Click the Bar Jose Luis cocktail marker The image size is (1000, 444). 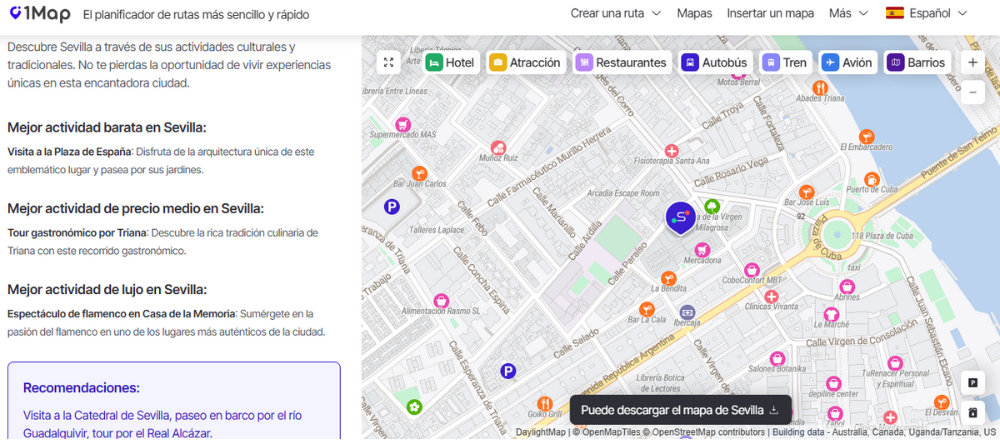[807, 191]
